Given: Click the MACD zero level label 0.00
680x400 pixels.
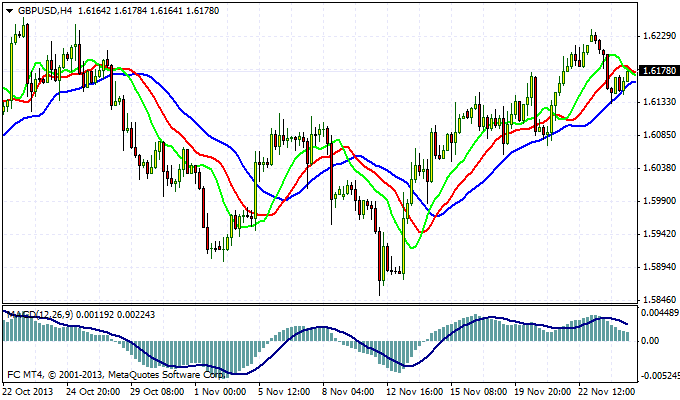Looking at the screenshot, I should 650,341.
